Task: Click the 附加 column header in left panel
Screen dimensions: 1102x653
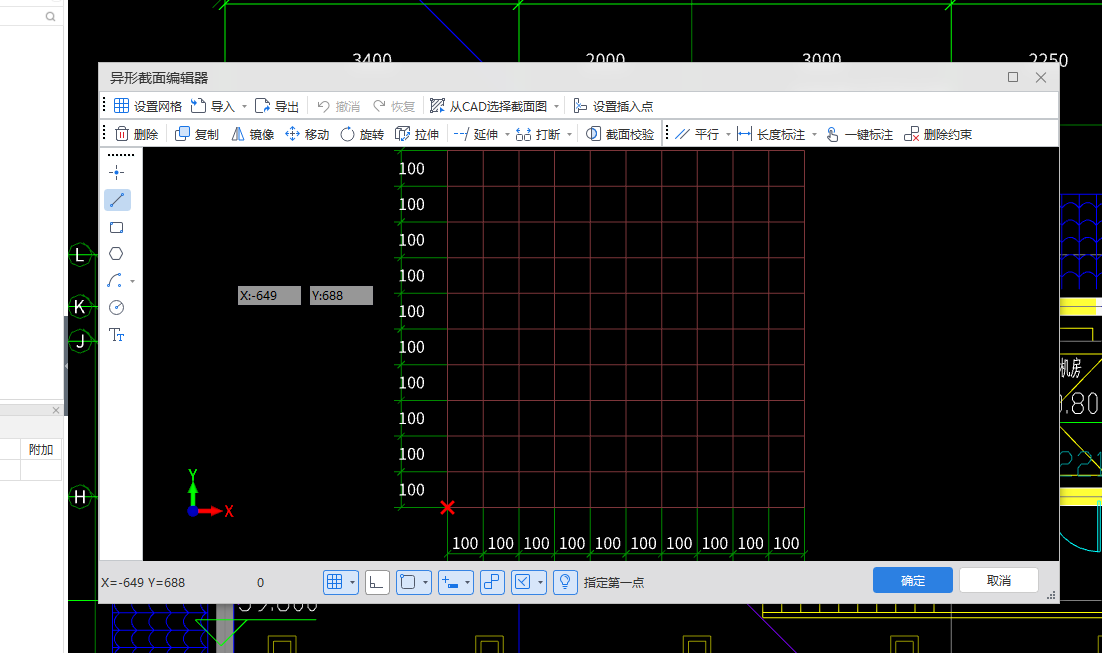Action: (41, 450)
